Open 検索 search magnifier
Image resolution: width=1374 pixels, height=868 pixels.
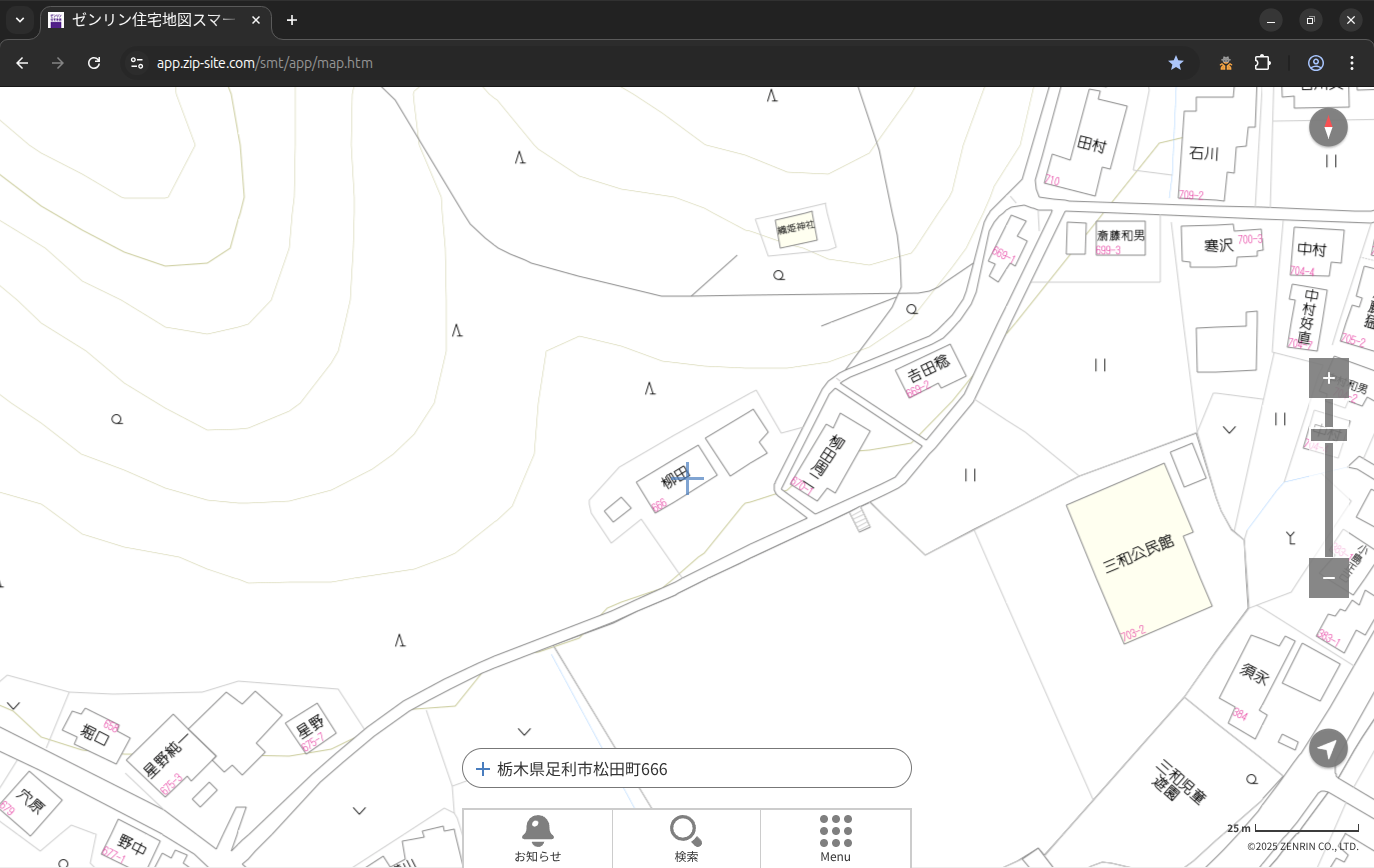click(686, 837)
